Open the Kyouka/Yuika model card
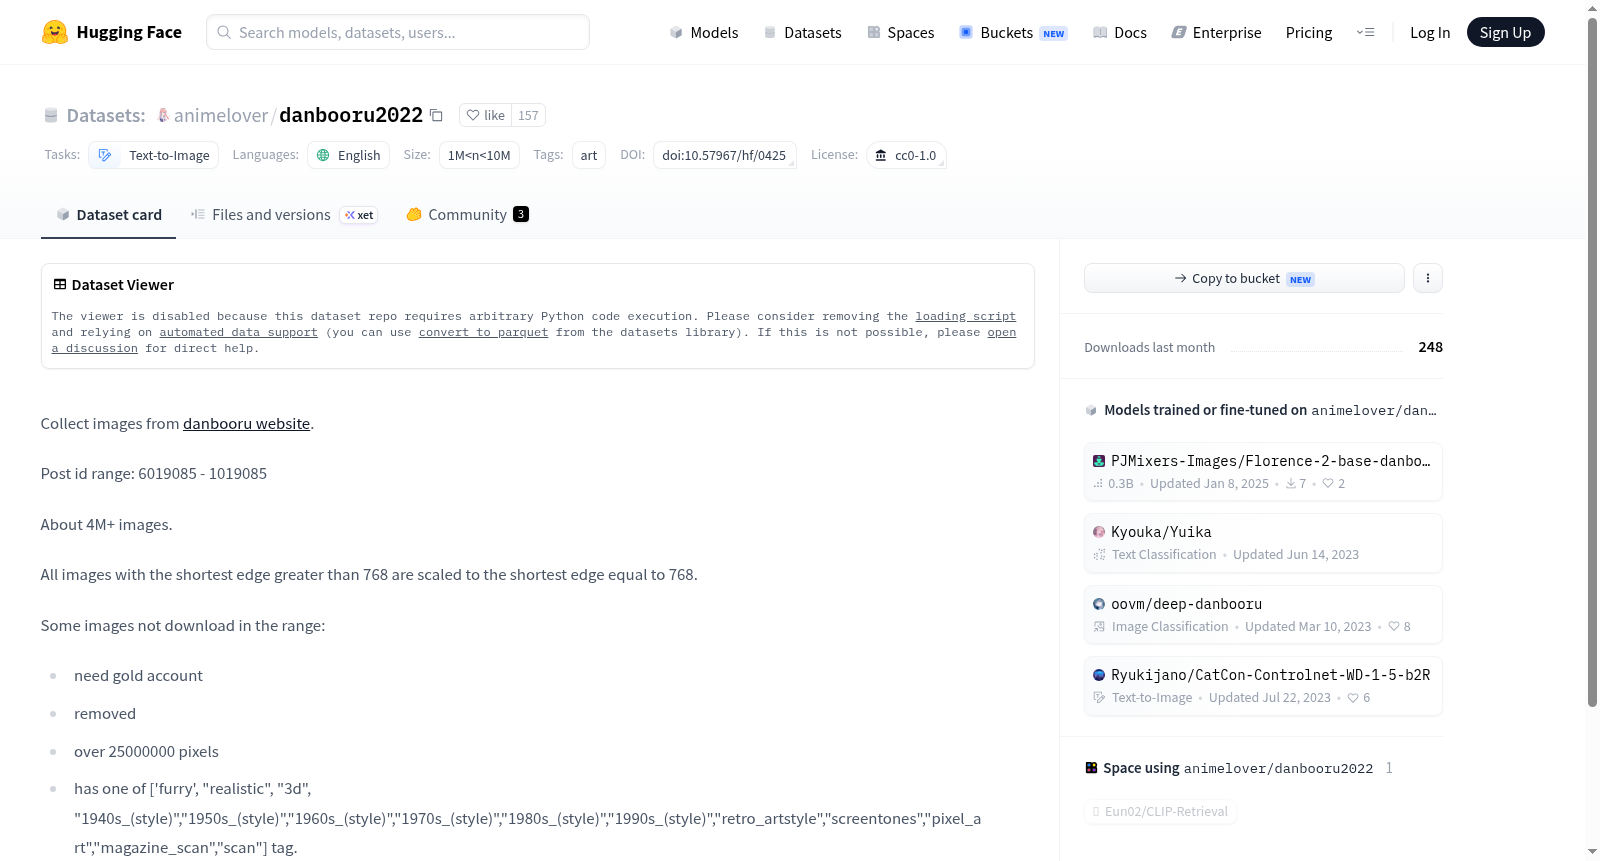The height and width of the screenshot is (861, 1600). [1263, 543]
